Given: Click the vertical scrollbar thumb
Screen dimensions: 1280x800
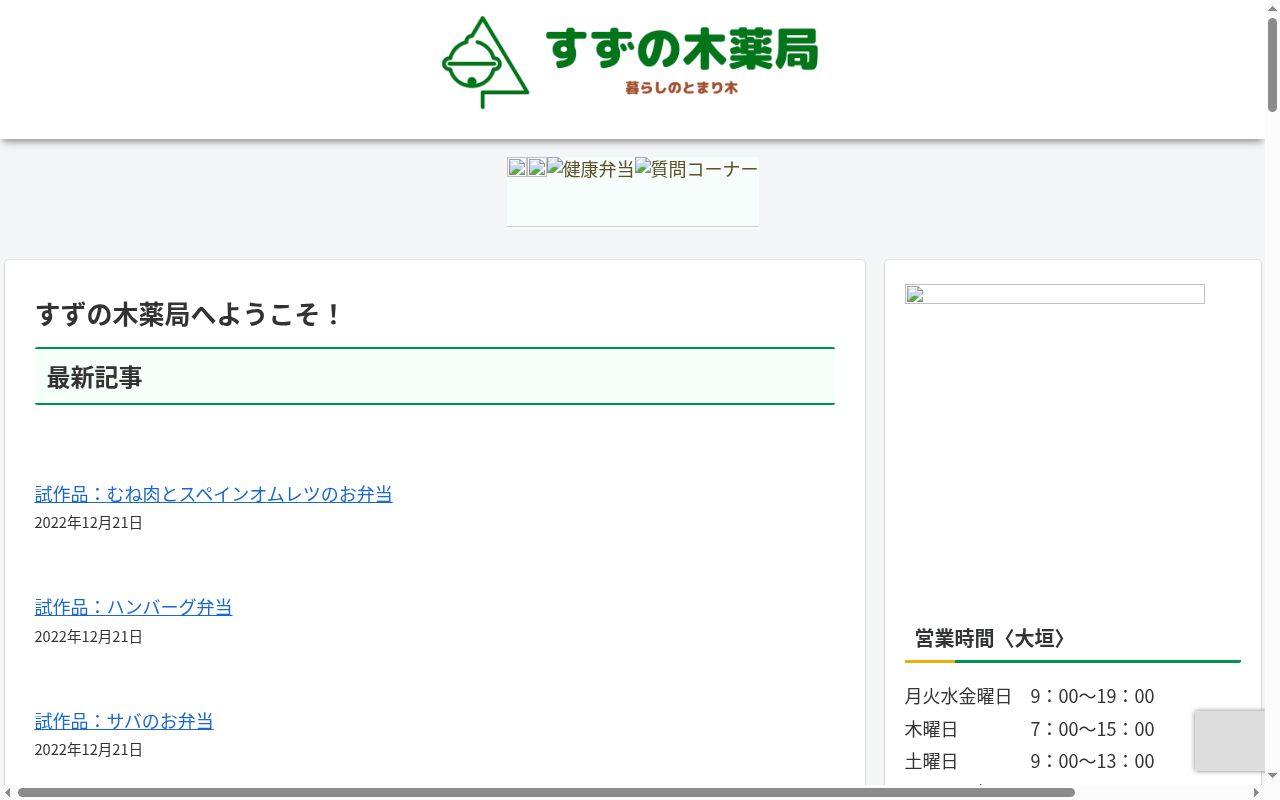Looking at the screenshot, I should pos(1272,64).
